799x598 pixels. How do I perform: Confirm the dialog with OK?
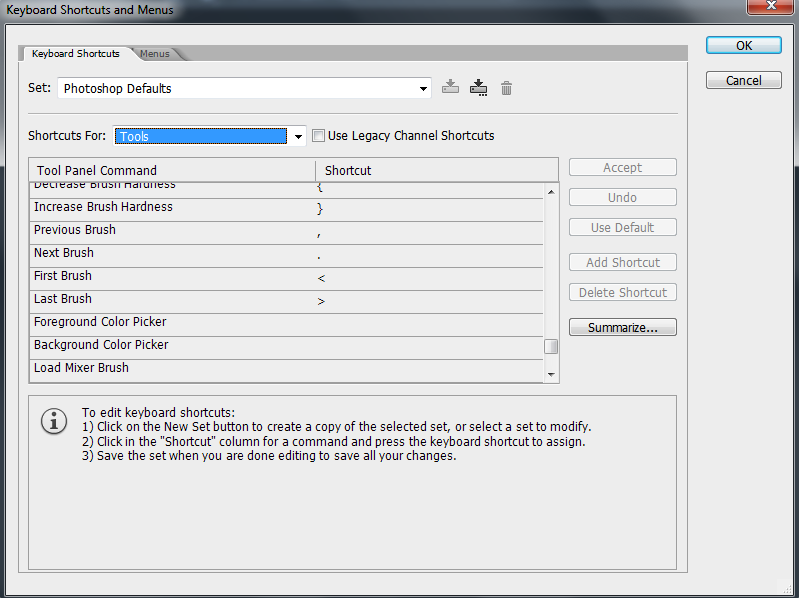tap(743, 45)
